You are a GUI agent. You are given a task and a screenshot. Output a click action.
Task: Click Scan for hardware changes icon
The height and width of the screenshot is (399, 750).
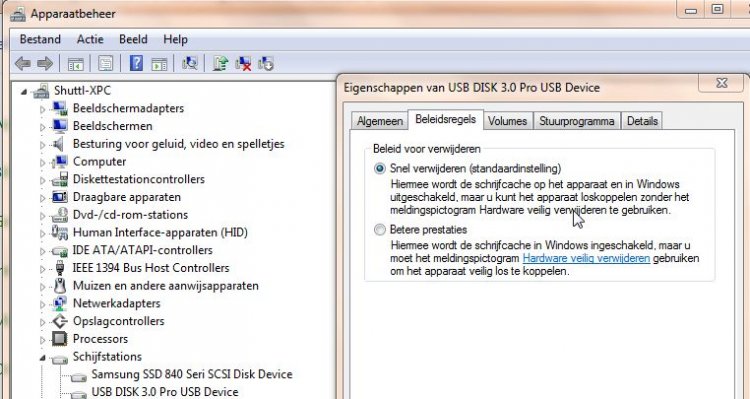189,63
